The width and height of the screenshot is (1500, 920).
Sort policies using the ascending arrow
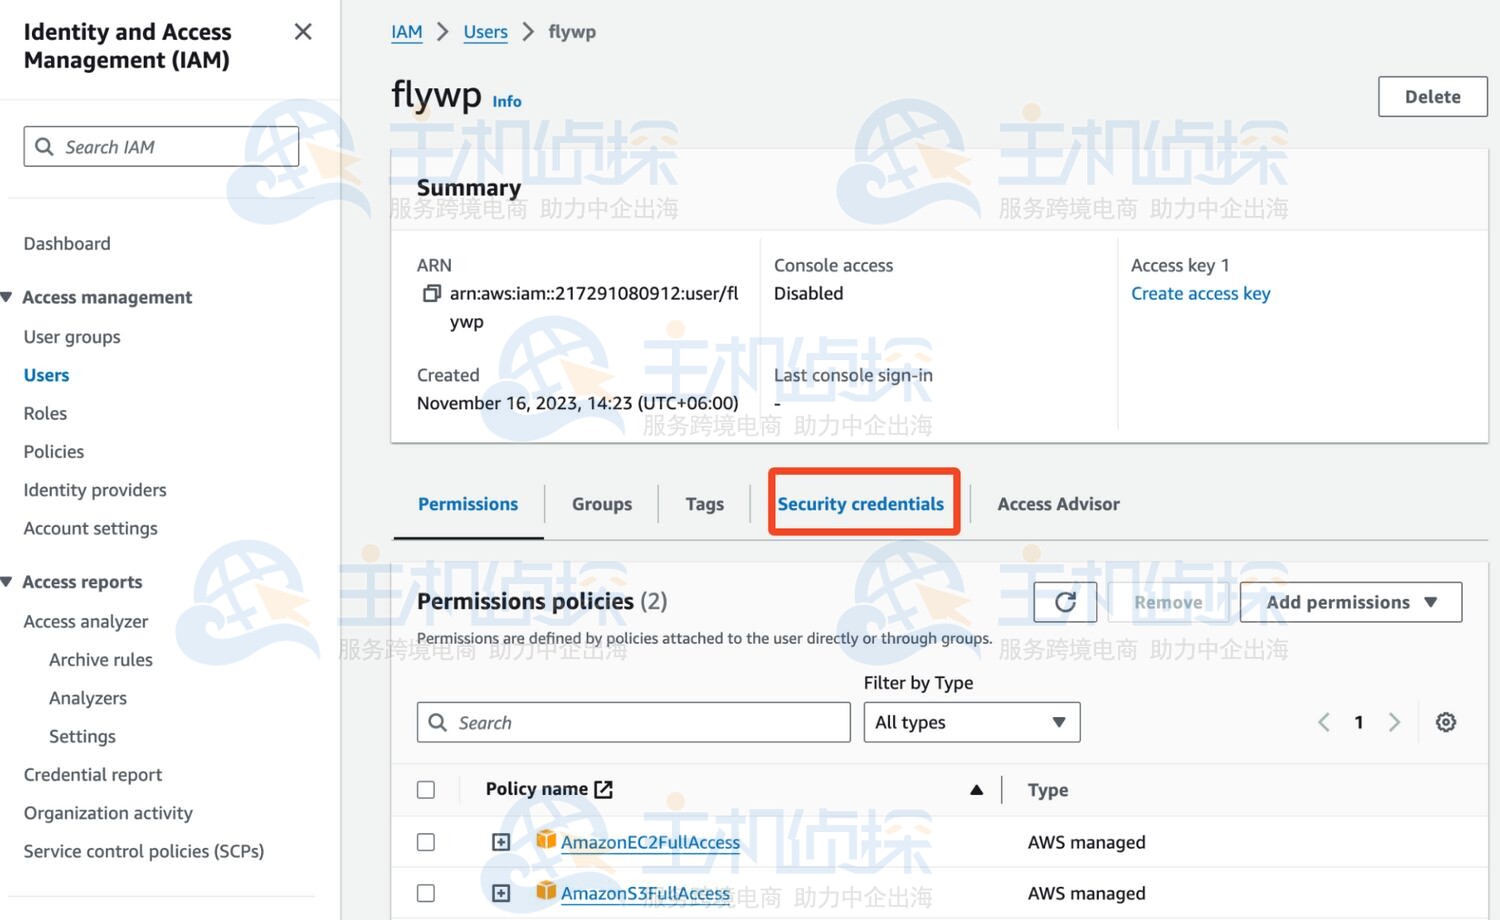click(976, 790)
